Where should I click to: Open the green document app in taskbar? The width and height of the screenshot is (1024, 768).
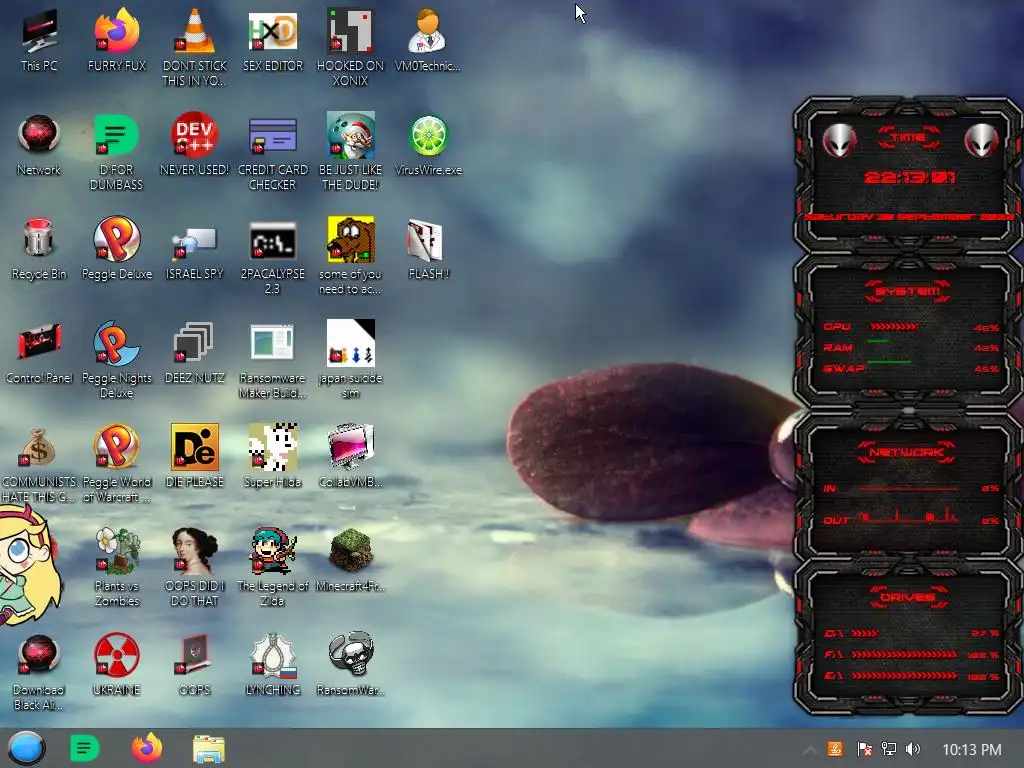click(84, 748)
